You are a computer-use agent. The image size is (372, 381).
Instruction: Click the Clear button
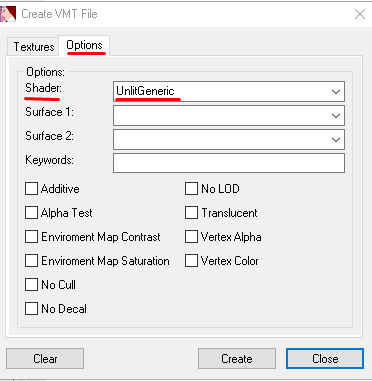(45, 359)
